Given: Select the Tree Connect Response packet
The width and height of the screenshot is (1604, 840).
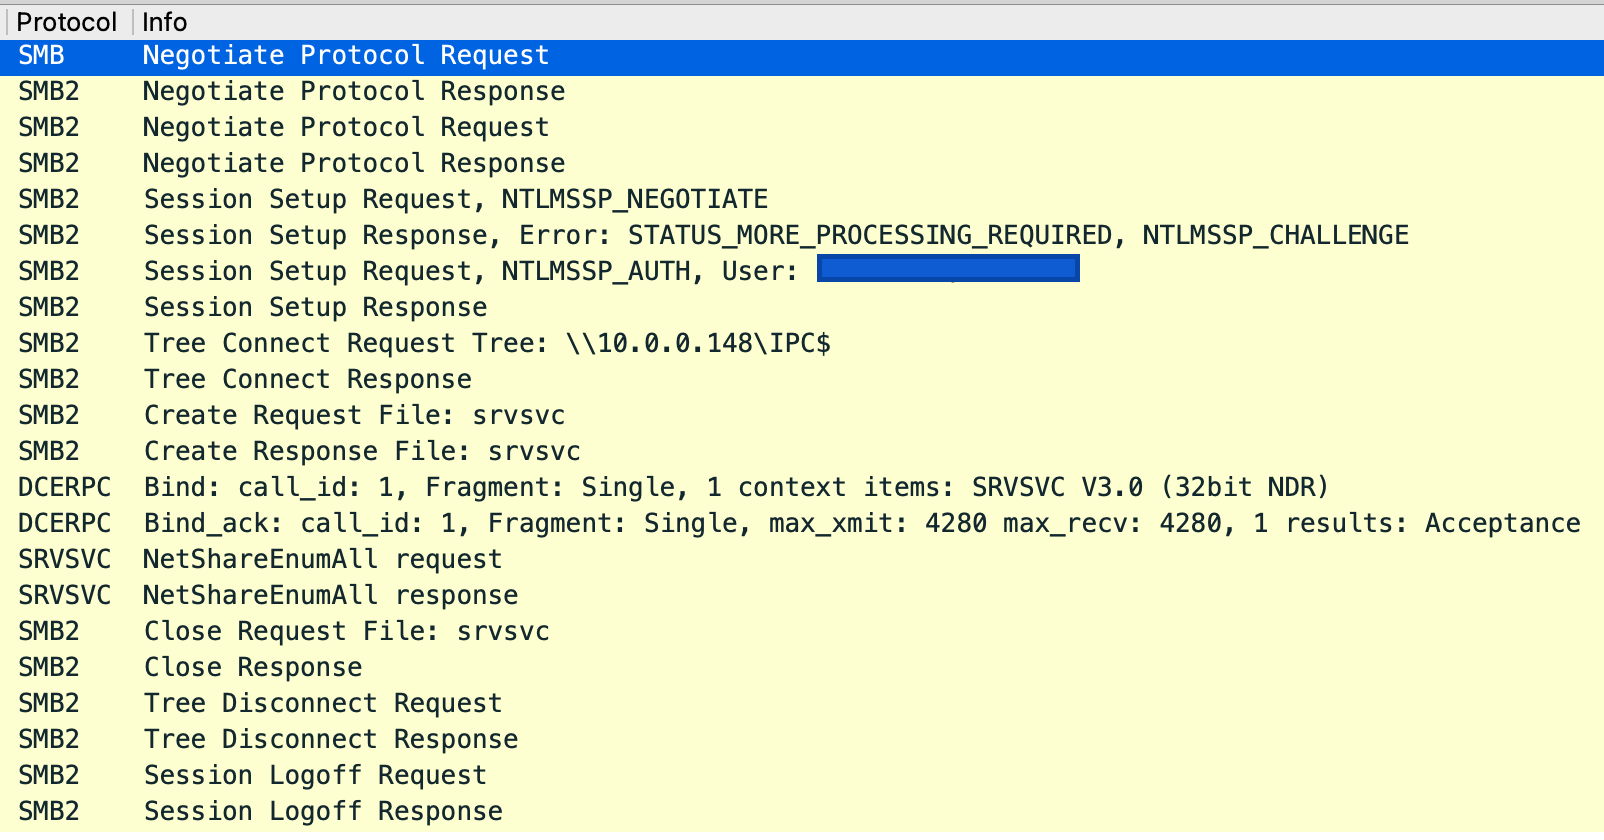Looking at the screenshot, I should point(307,380).
